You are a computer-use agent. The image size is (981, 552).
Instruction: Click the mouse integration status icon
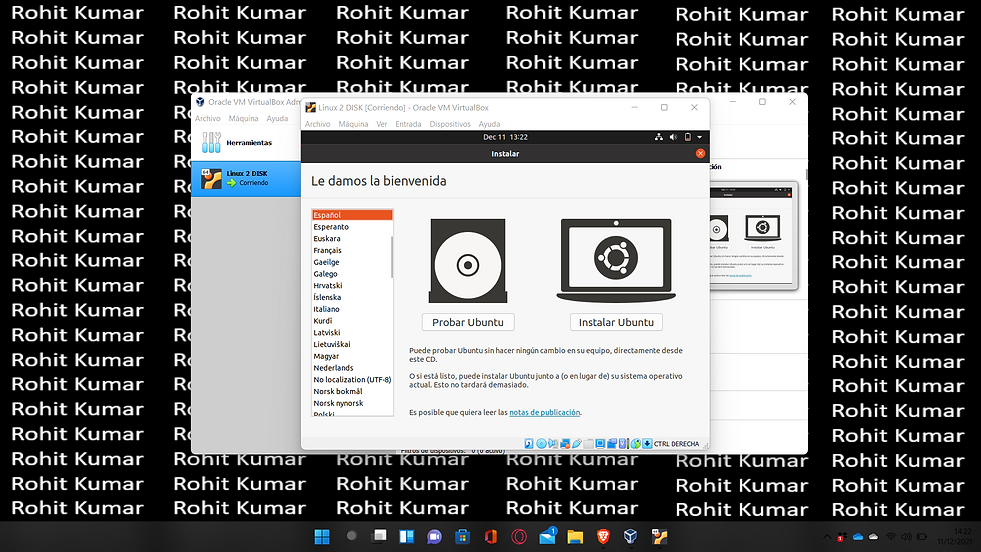click(x=636, y=444)
